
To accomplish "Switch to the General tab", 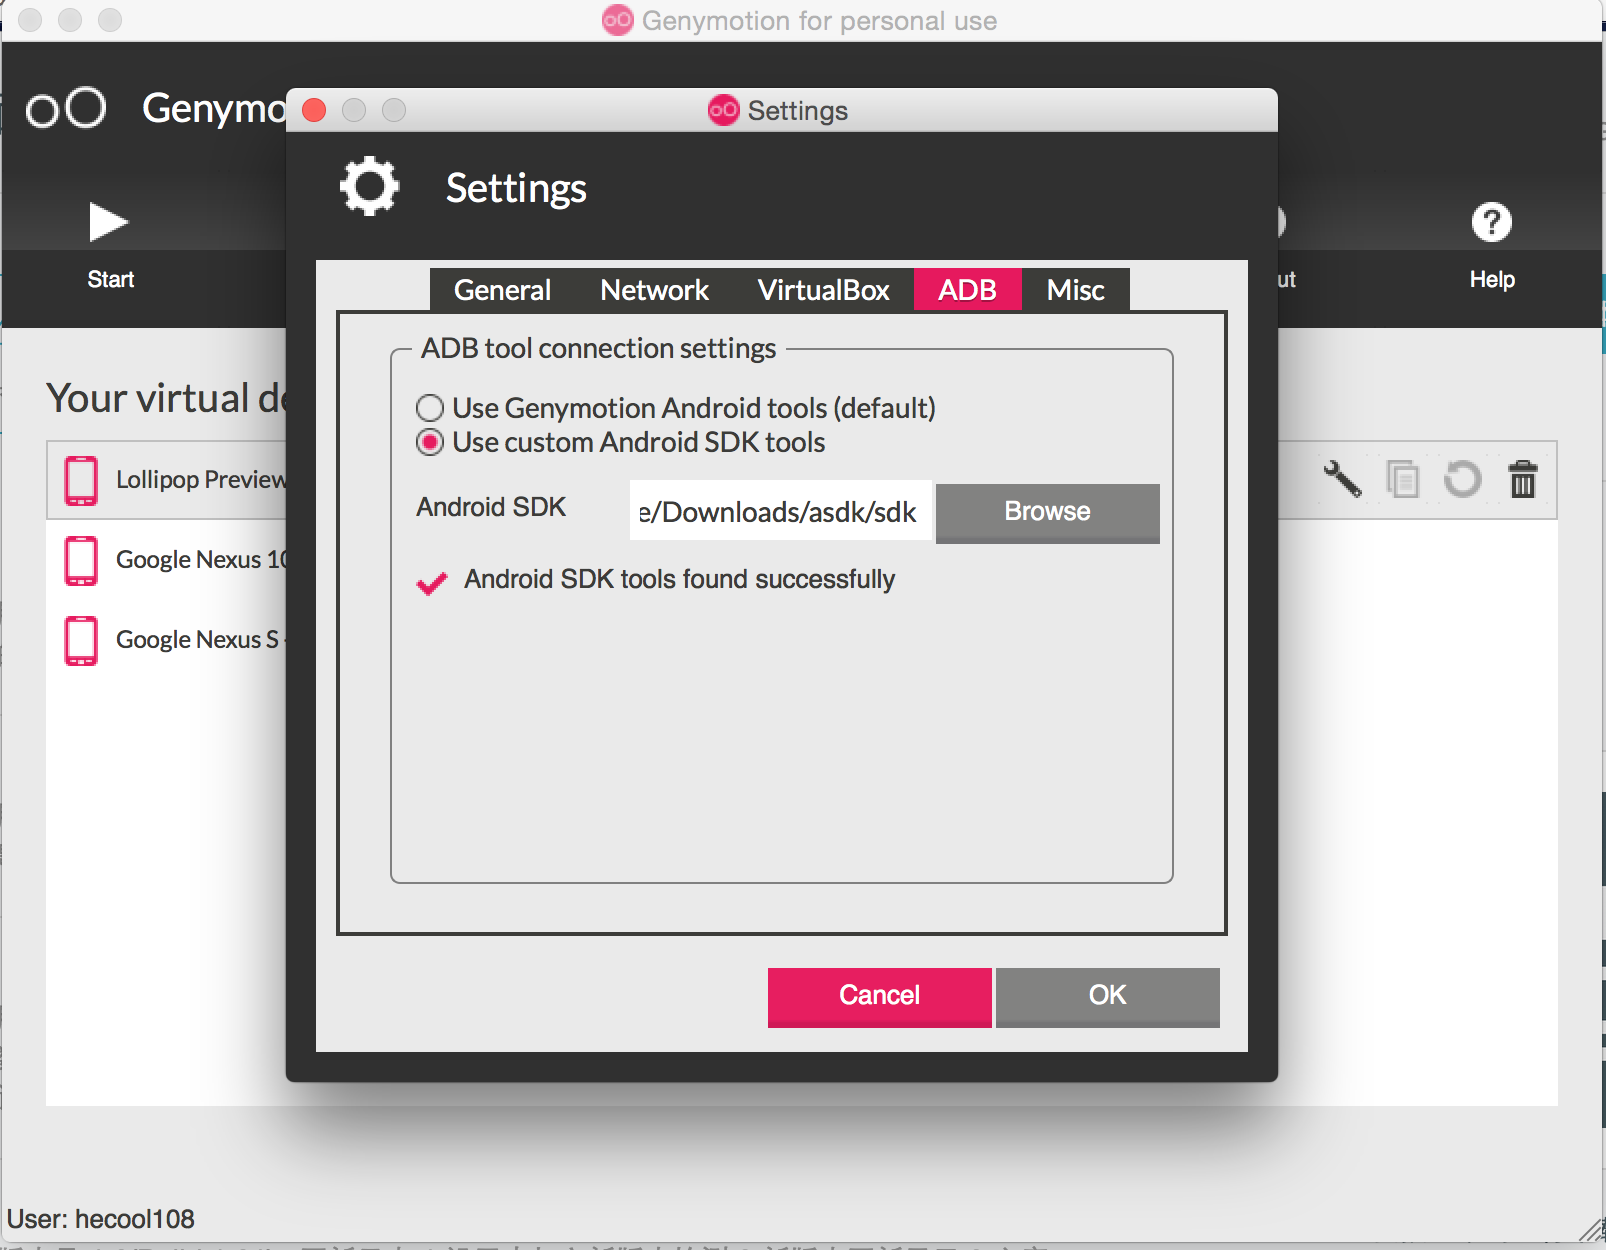I will (x=502, y=290).
